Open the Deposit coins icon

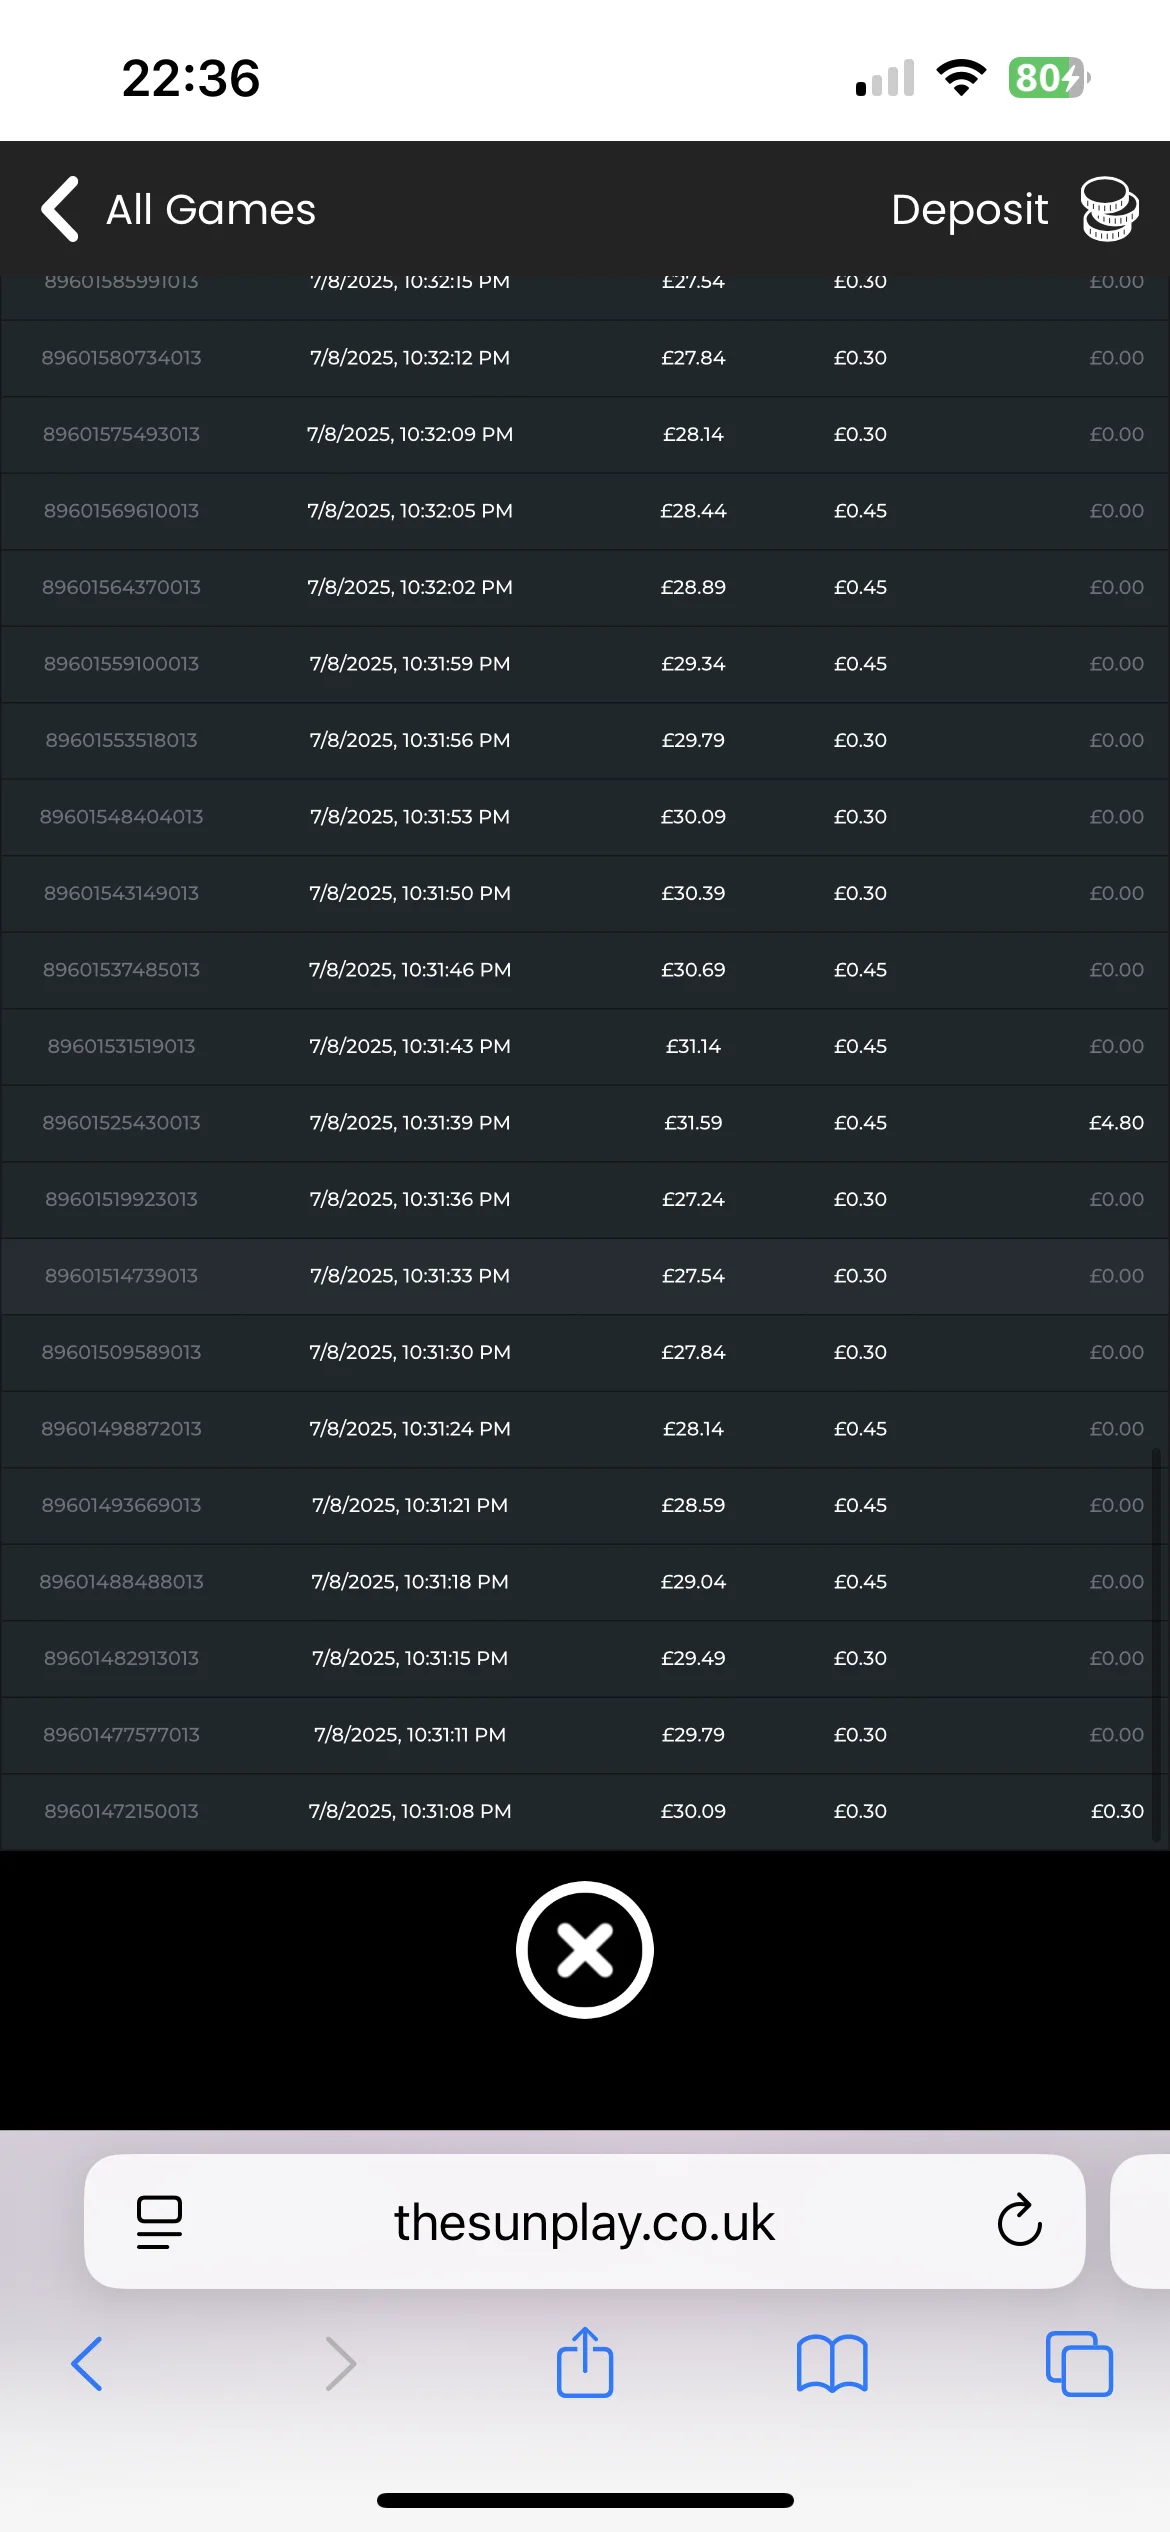1109,209
